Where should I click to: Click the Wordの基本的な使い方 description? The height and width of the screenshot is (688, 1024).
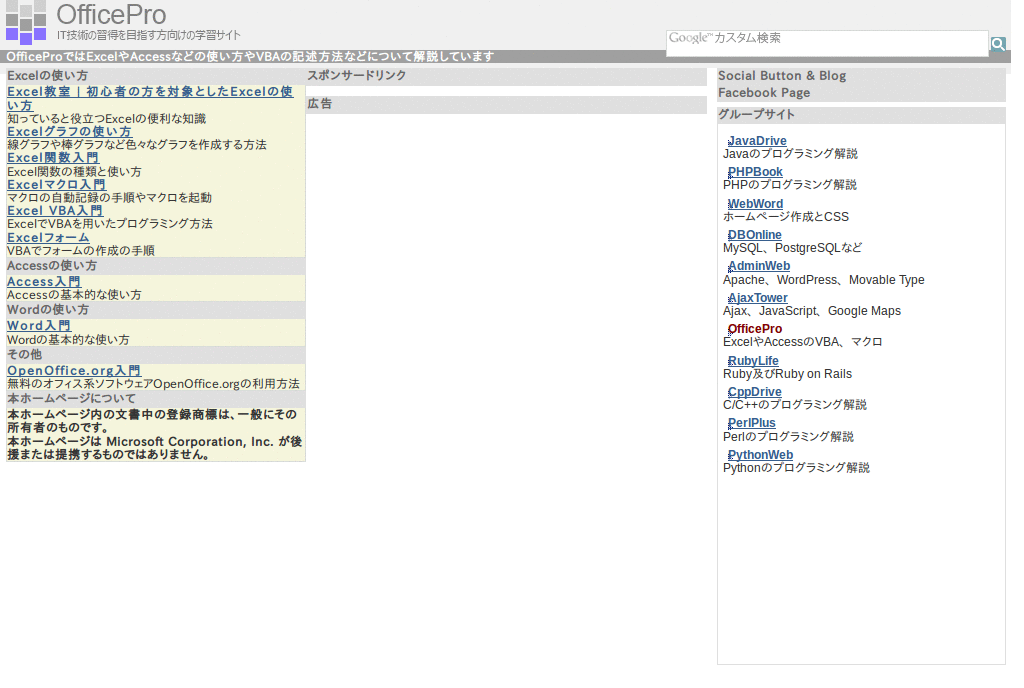click(x=68, y=339)
